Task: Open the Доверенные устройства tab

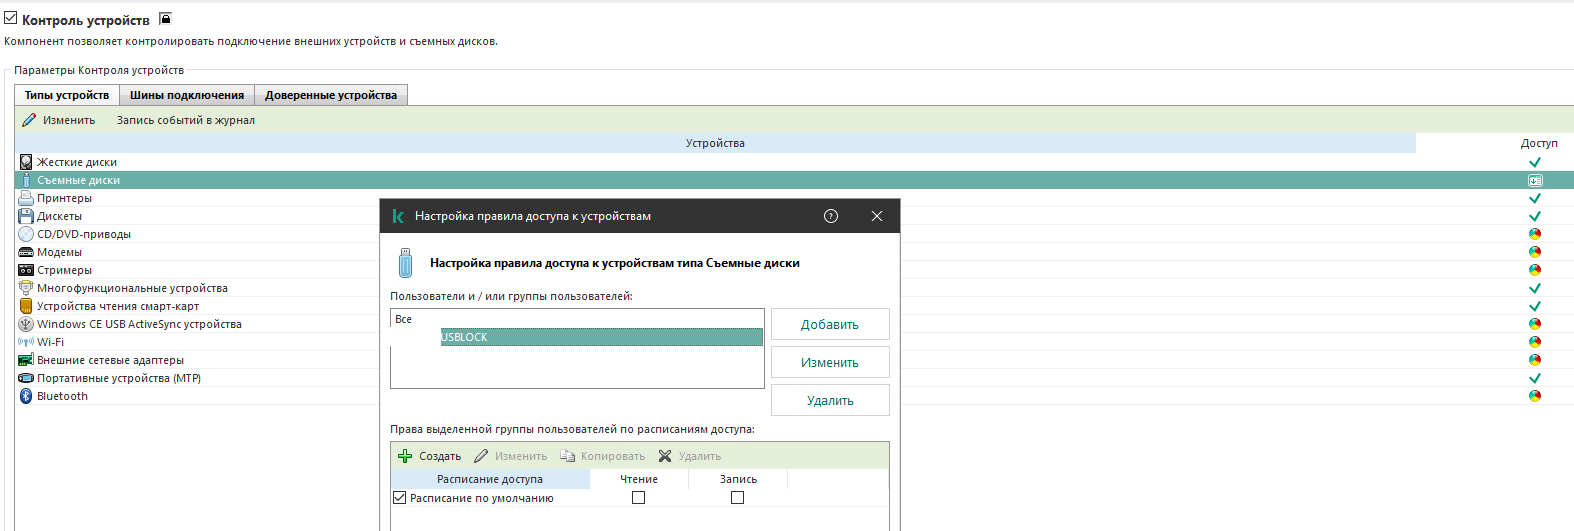Action: 331,95
